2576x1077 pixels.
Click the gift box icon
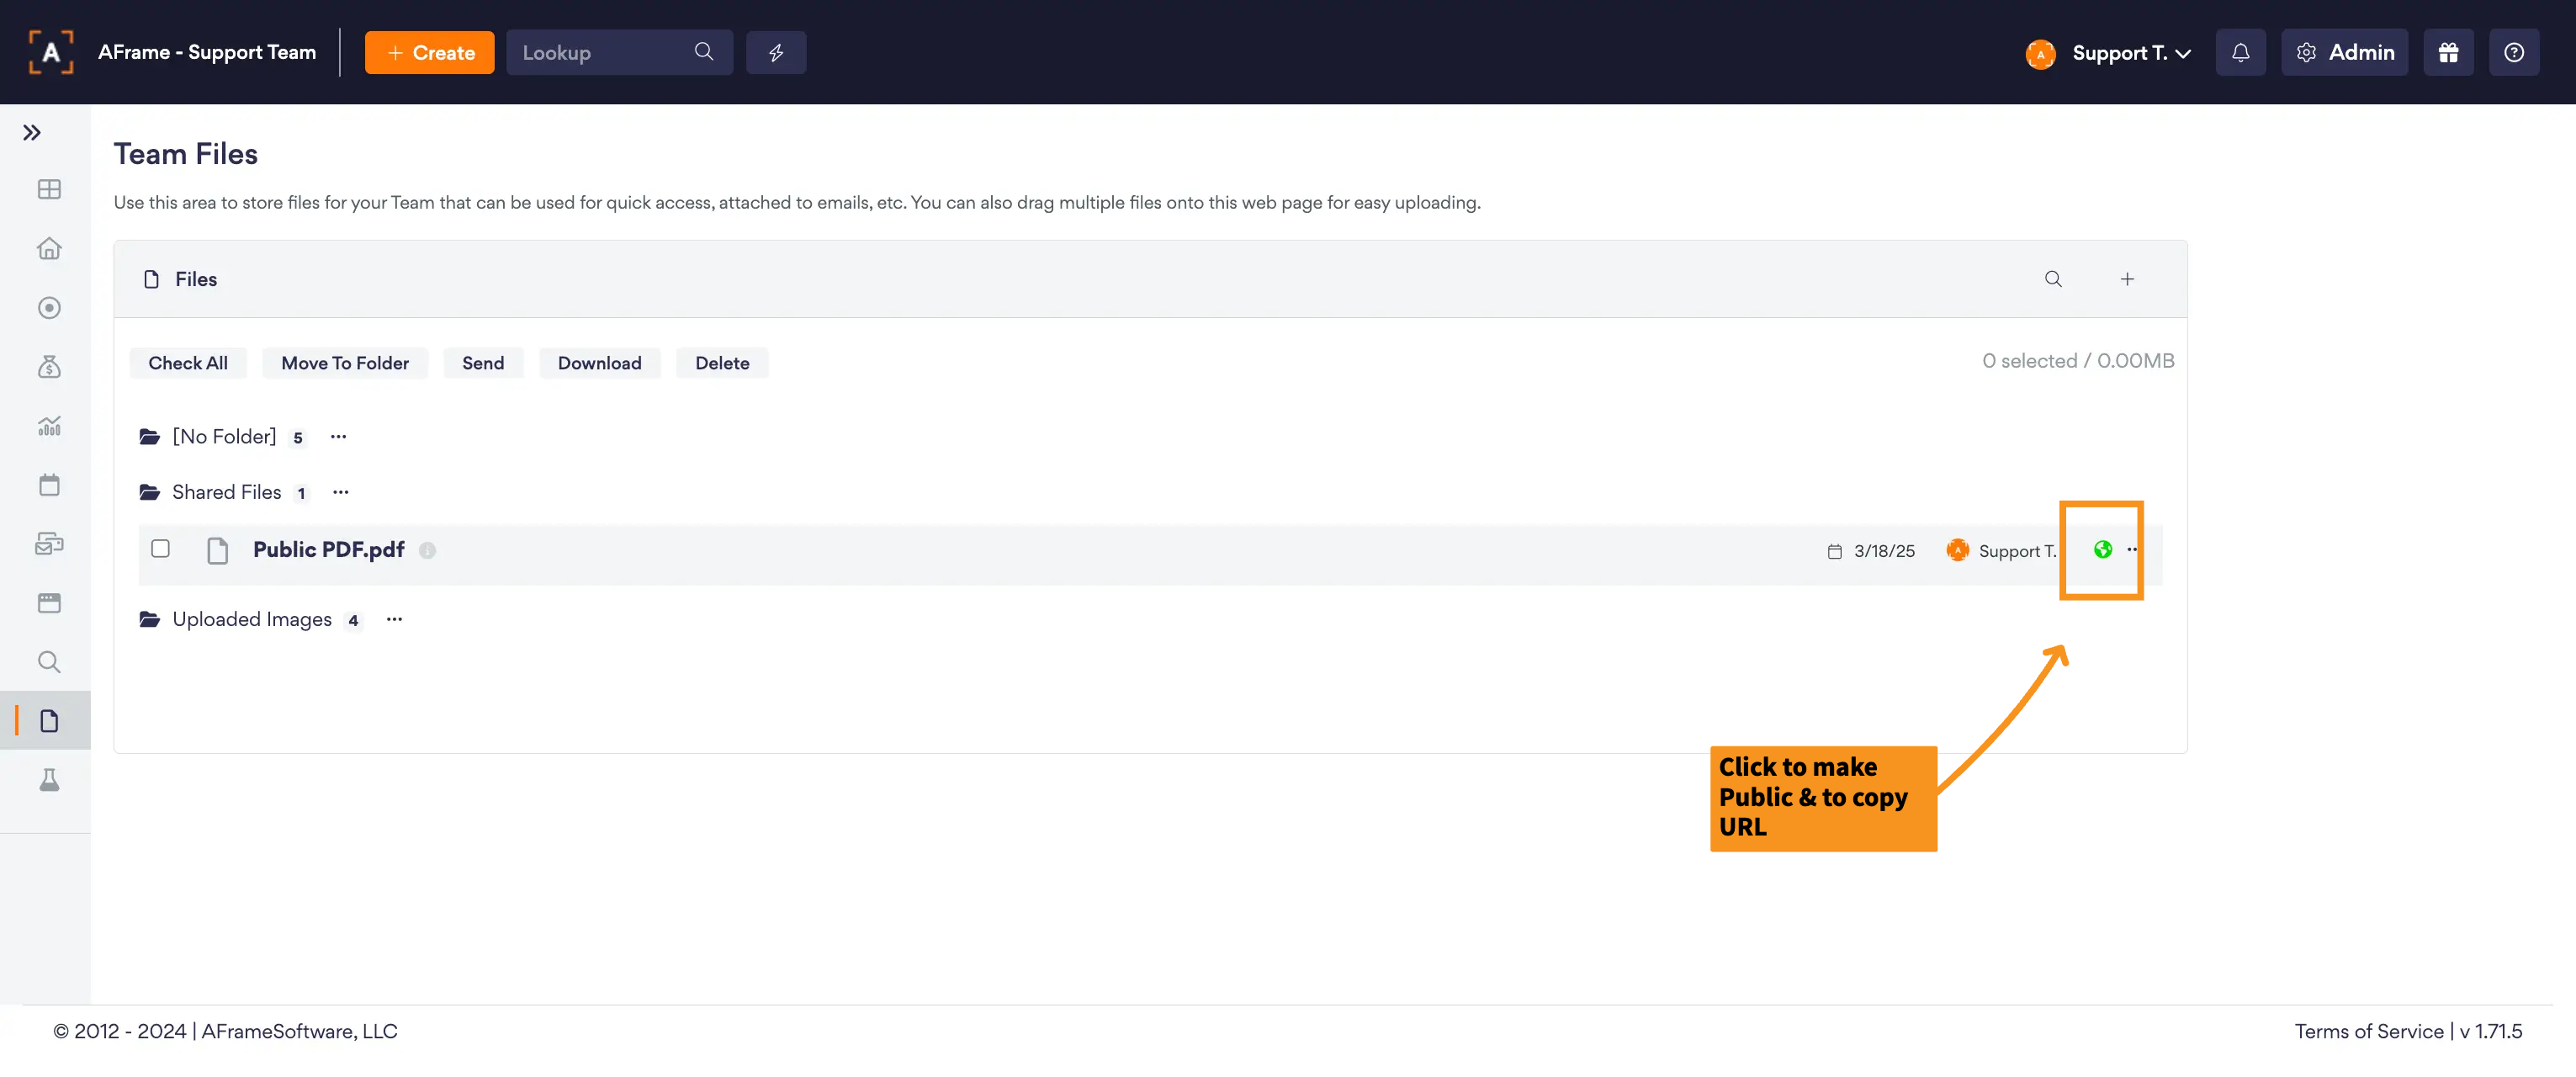click(2447, 53)
